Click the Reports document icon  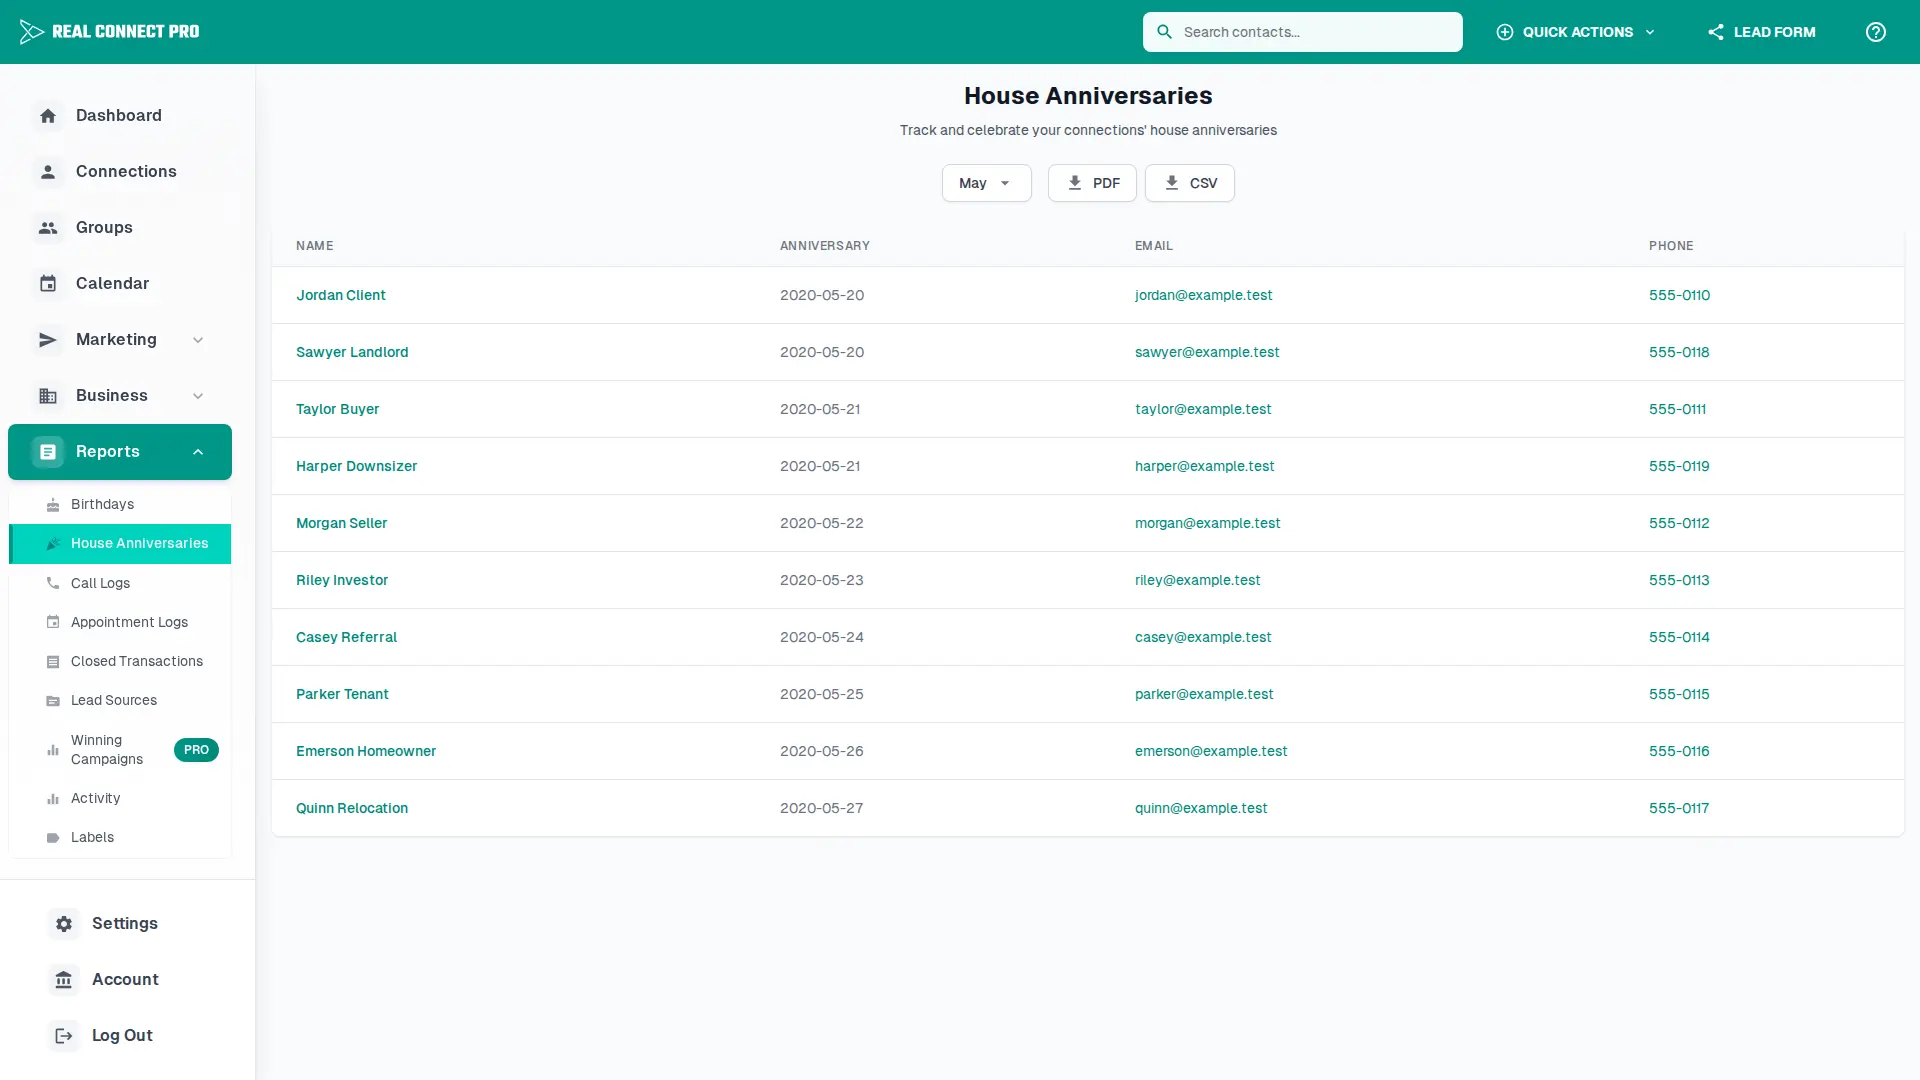point(48,452)
